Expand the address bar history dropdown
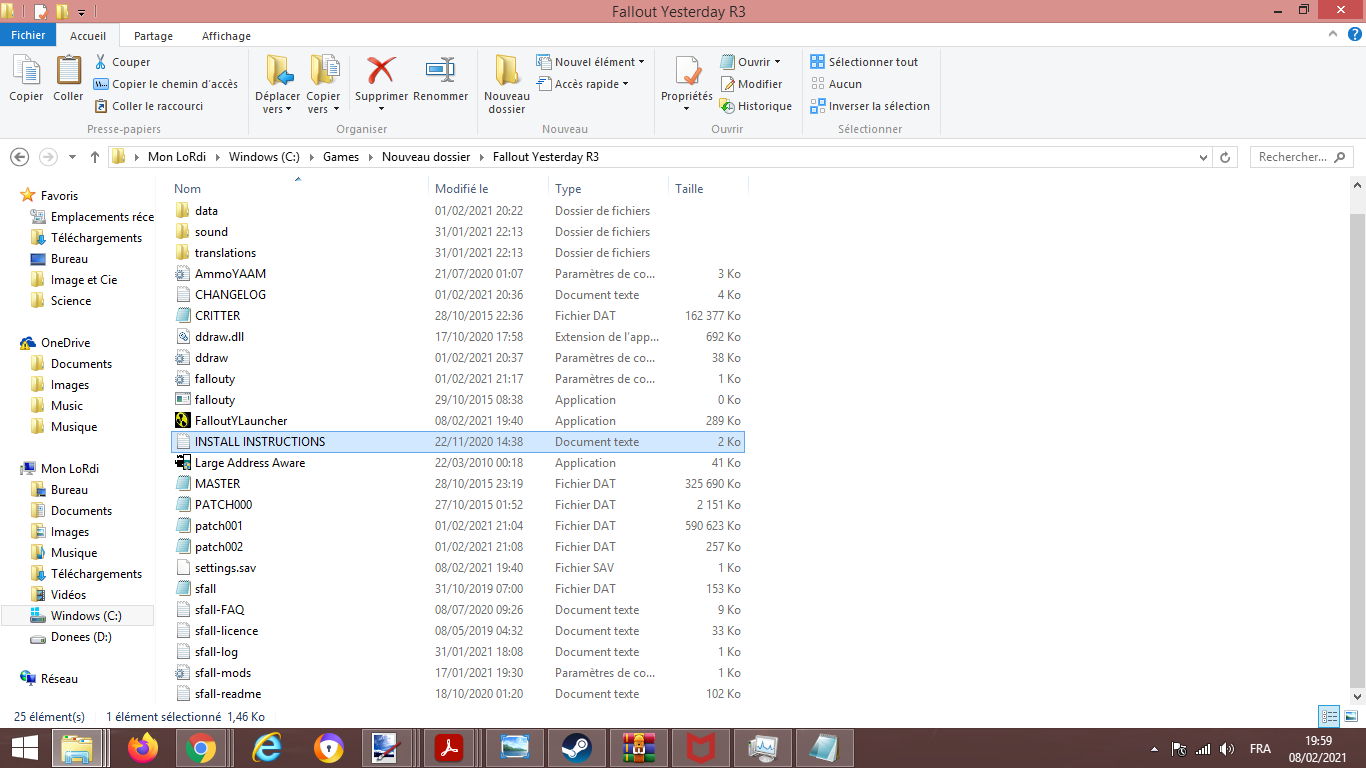This screenshot has width=1366, height=768. pos(1203,157)
